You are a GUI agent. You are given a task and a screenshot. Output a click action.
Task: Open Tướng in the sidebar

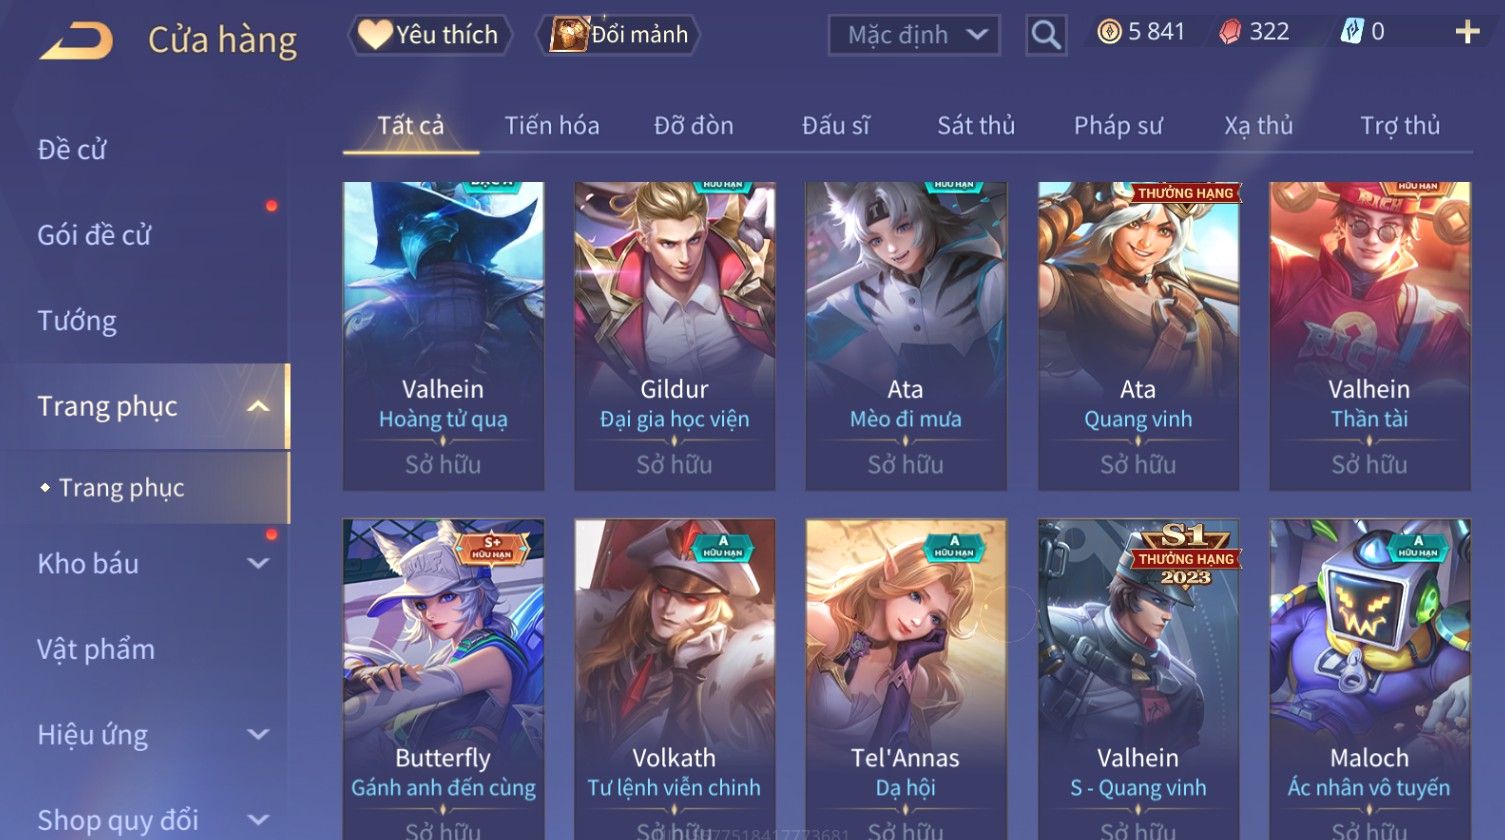pyautogui.click(x=77, y=321)
